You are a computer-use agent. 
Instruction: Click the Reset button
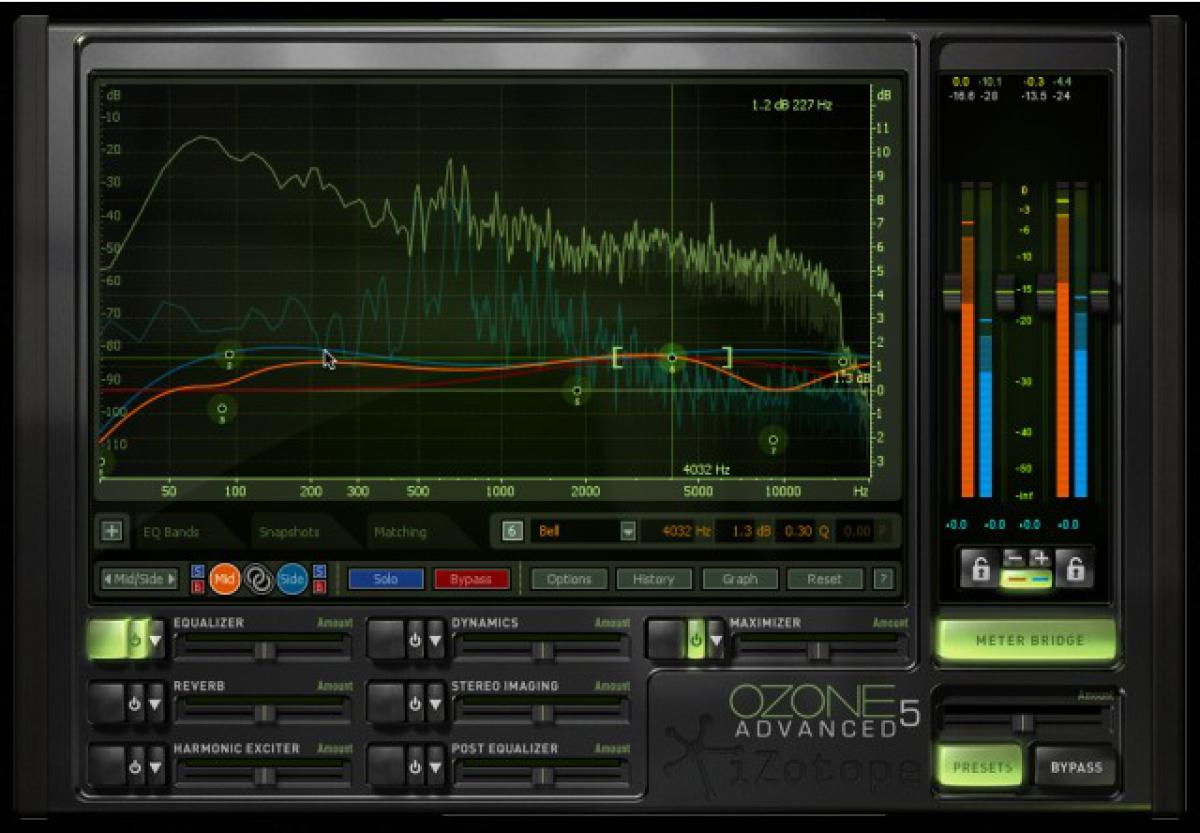click(x=825, y=579)
